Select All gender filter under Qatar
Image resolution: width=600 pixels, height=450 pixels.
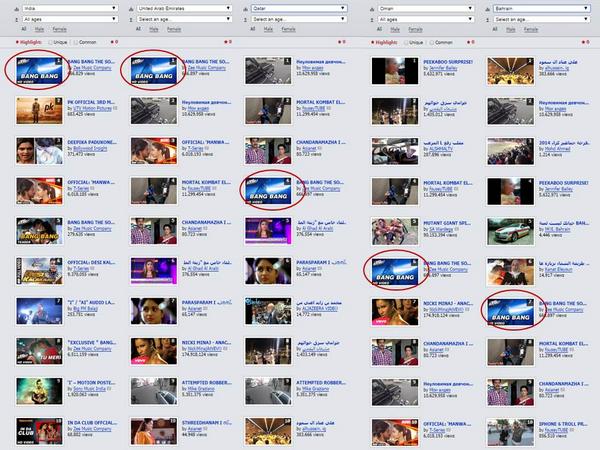point(253,29)
